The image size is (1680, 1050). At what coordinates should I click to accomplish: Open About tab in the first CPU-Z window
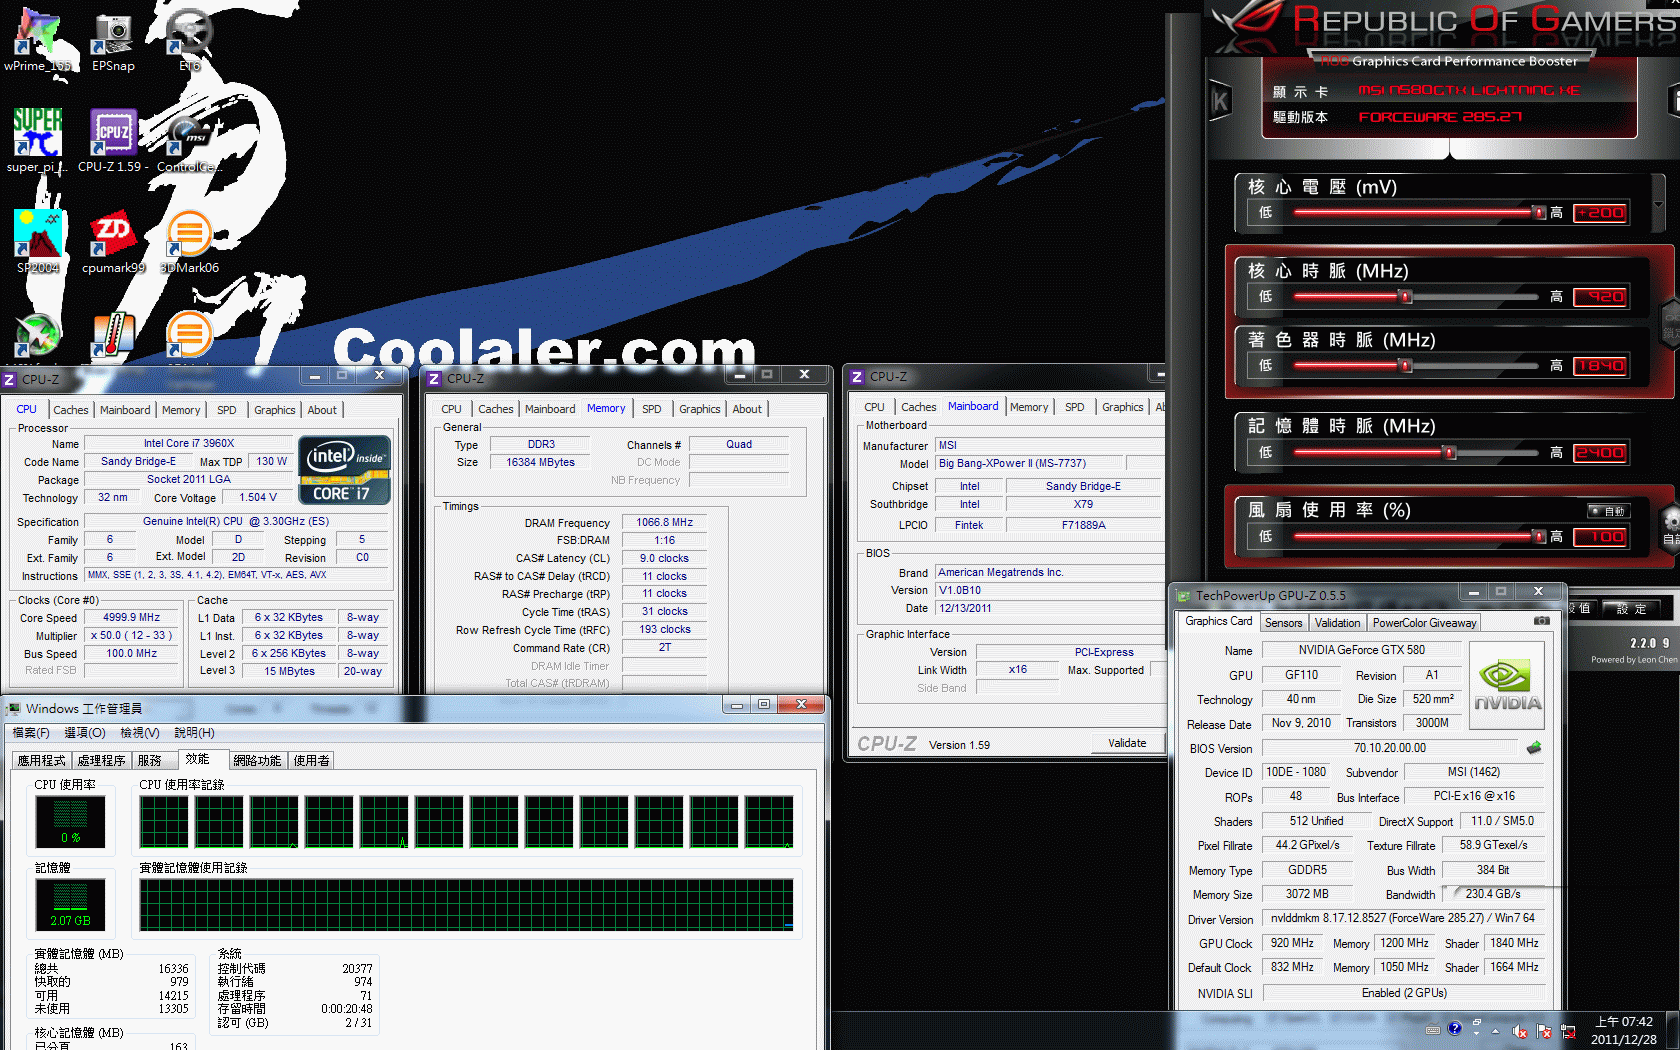[x=322, y=410]
